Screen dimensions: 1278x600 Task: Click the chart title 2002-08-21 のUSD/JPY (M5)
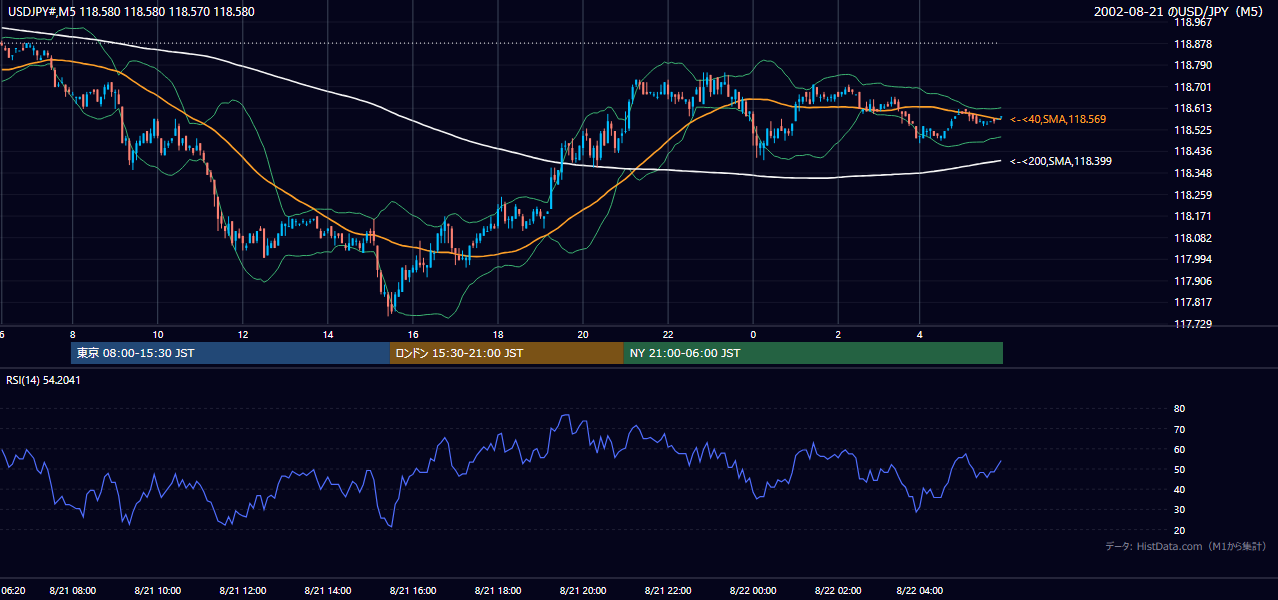[1180, 12]
